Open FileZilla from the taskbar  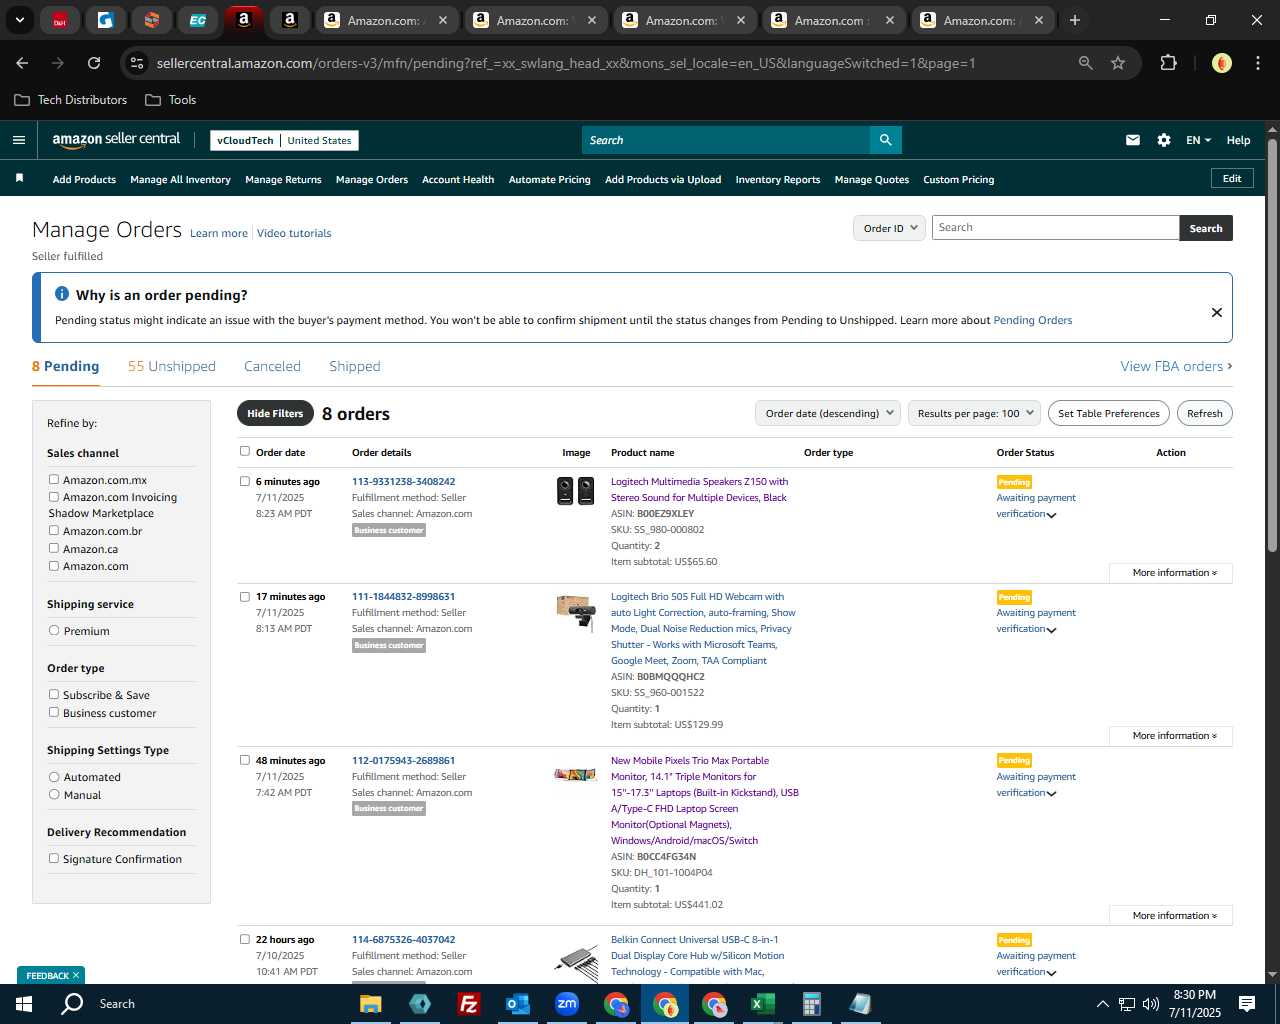(468, 1004)
